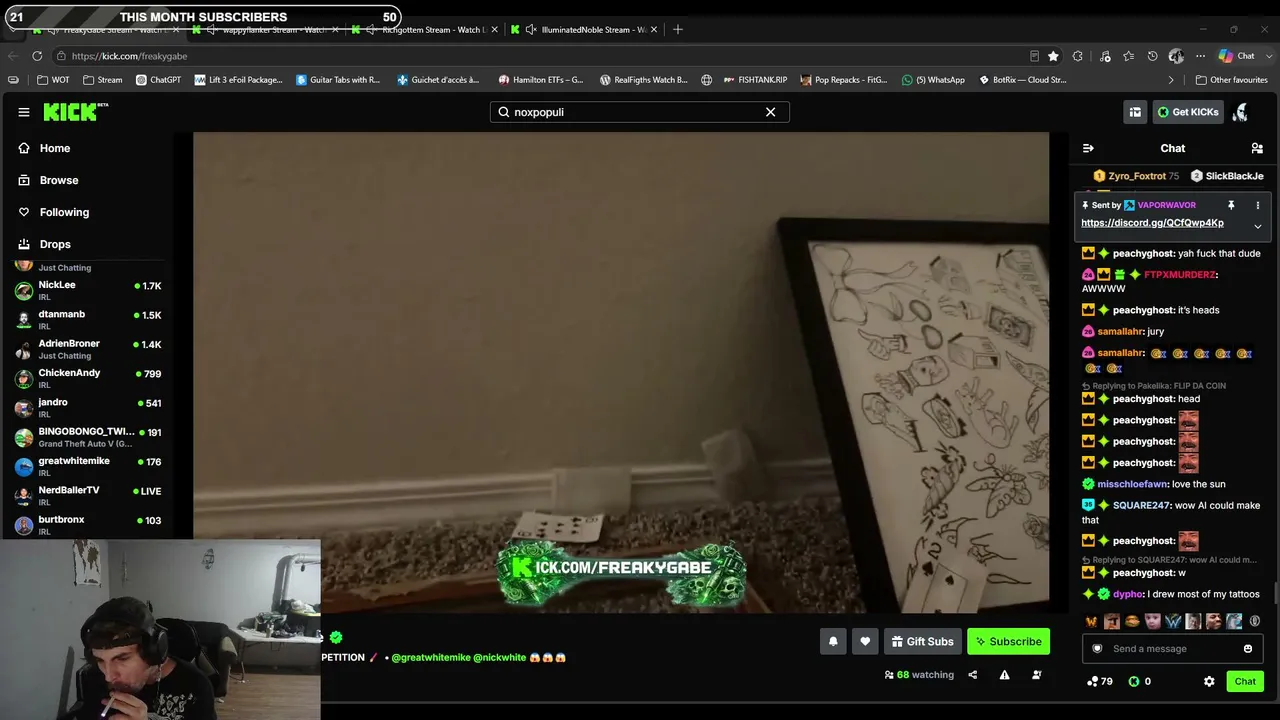Screen dimensions: 1280x720
Task: Click the @nickwhite mention in title
Action: click(499, 658)
